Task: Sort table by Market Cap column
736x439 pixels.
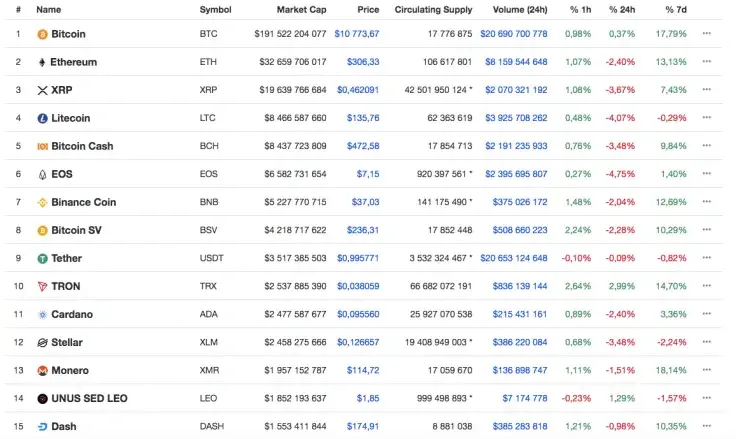Action: coord(301,9)
